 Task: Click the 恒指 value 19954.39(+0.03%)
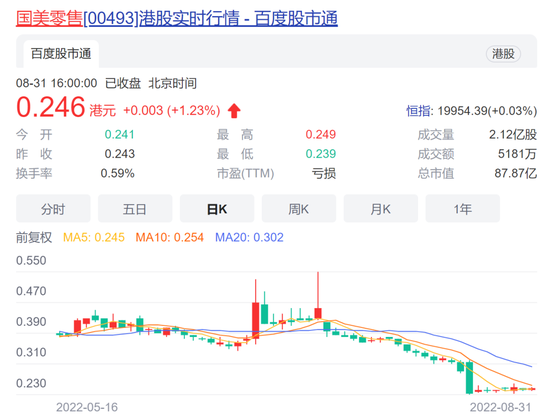[x=487, y=111]
